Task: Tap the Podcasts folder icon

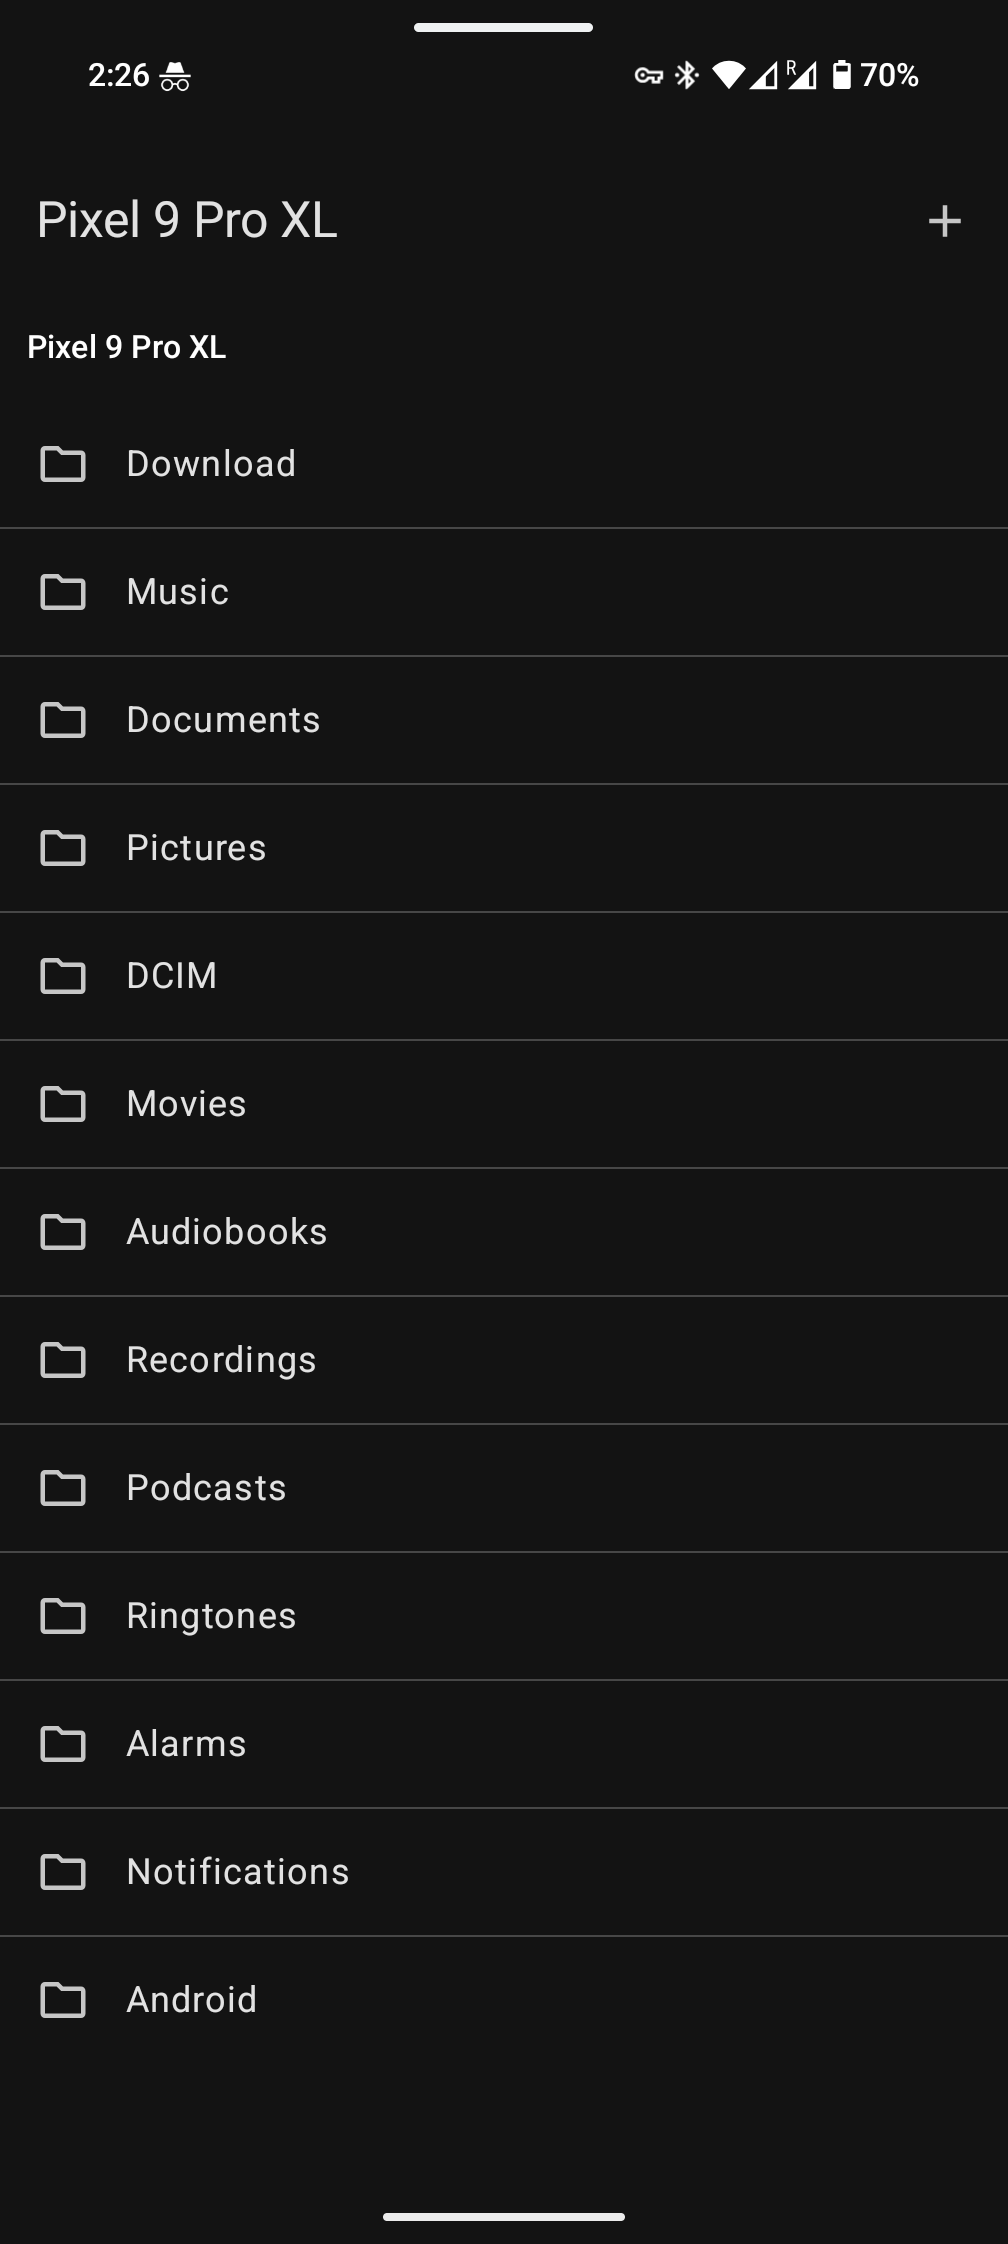Action: click(x=63, y=1488)
